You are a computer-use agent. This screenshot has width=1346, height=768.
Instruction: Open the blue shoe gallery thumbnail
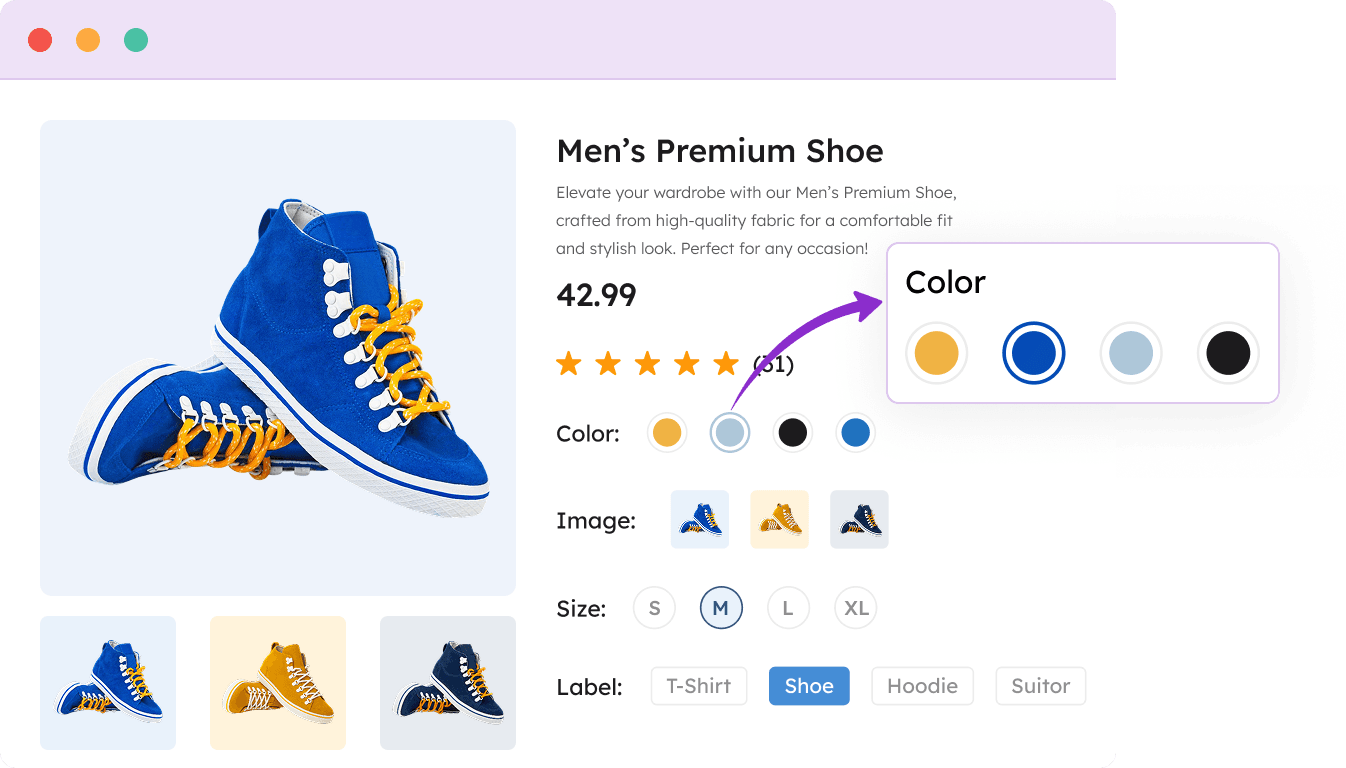point(108,683)
